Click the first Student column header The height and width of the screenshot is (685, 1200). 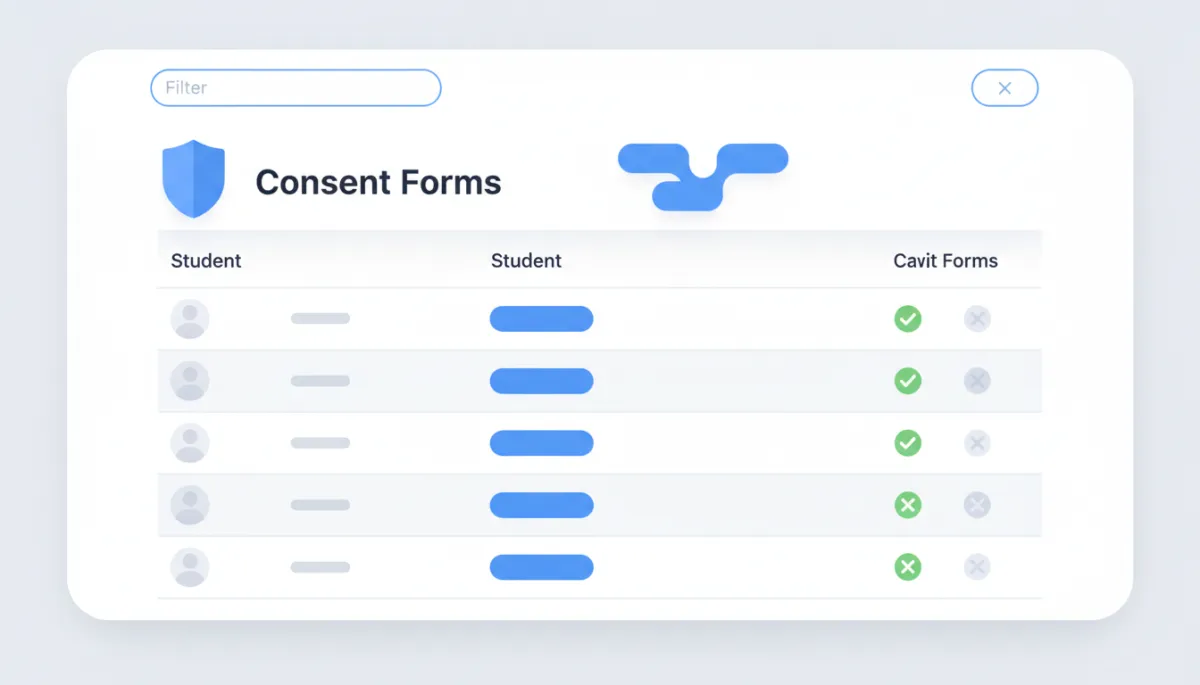click(206, 261)
